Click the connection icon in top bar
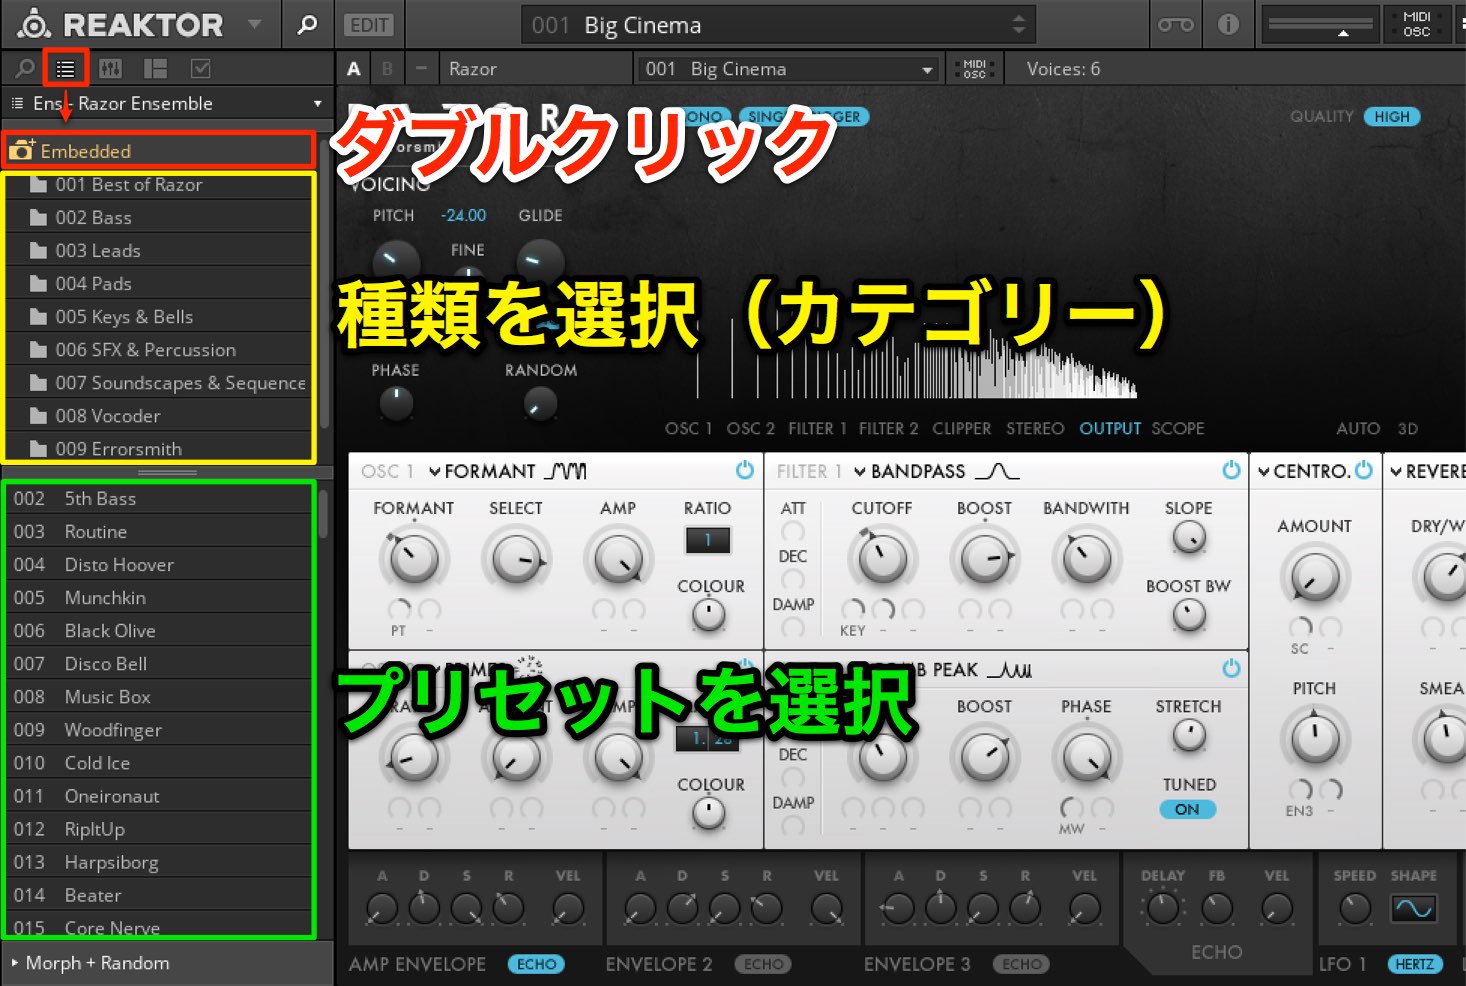The height and width of the screenshot is (986, 1466). [1175, 24]
